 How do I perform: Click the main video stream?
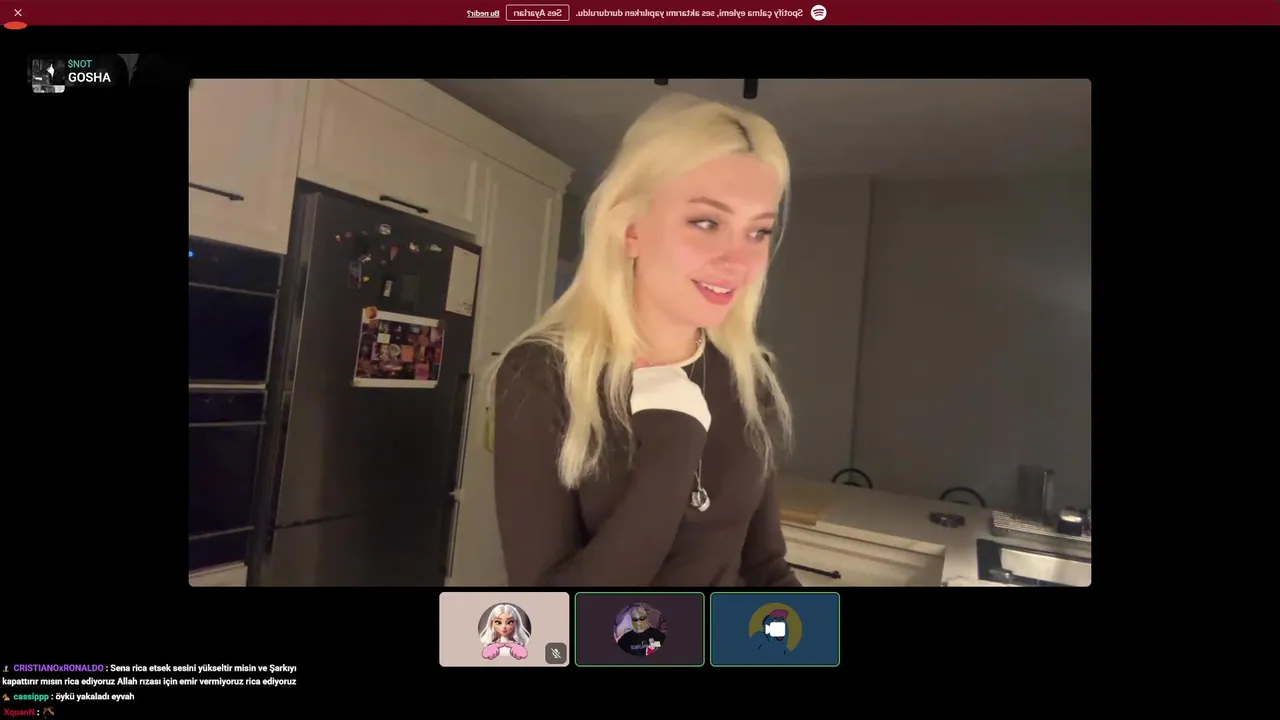click(640, 332)
